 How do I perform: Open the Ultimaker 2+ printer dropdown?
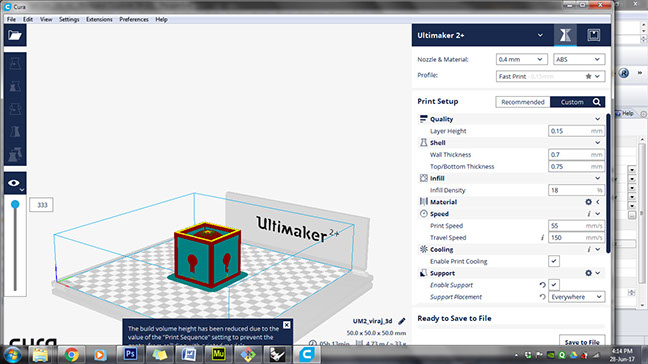click(x=480, y=35)
